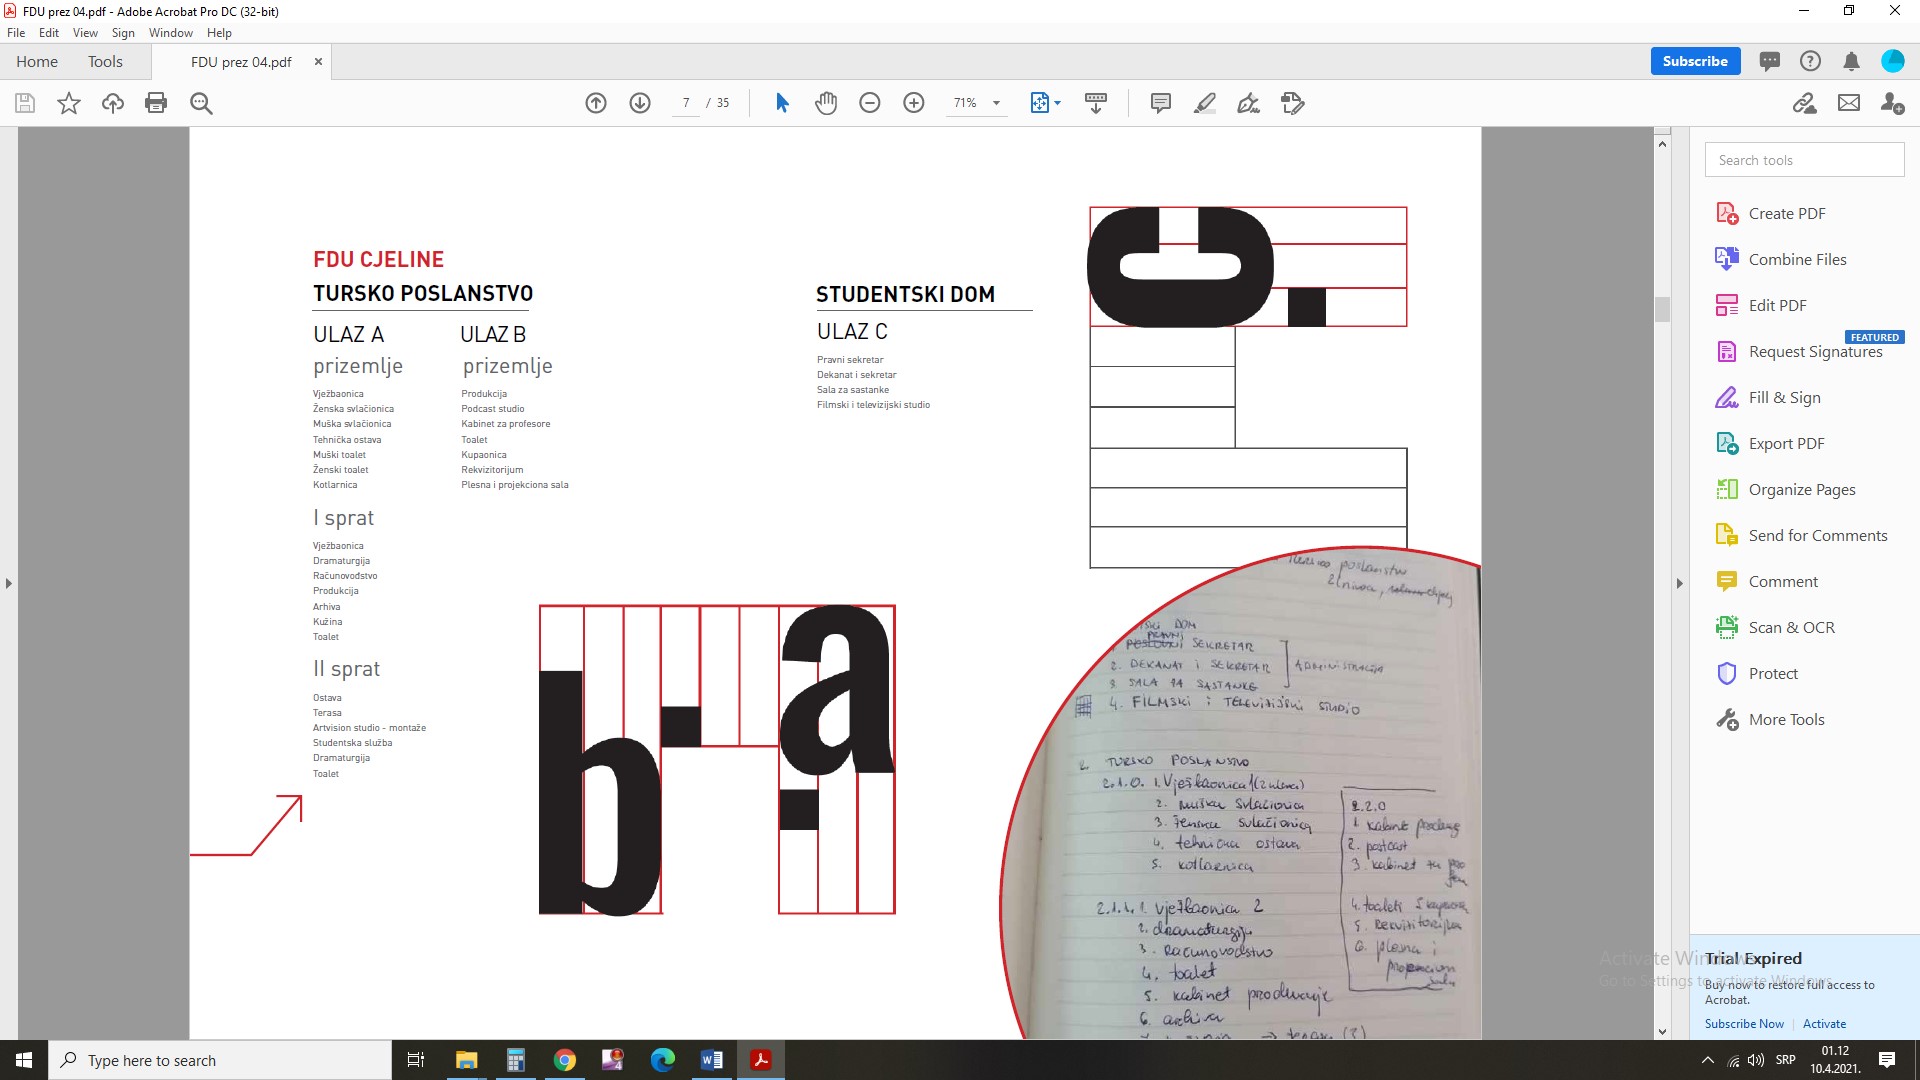Screen dimensions: 1920x1080
Task: Share a link to the file
Action: [1805, 103]
